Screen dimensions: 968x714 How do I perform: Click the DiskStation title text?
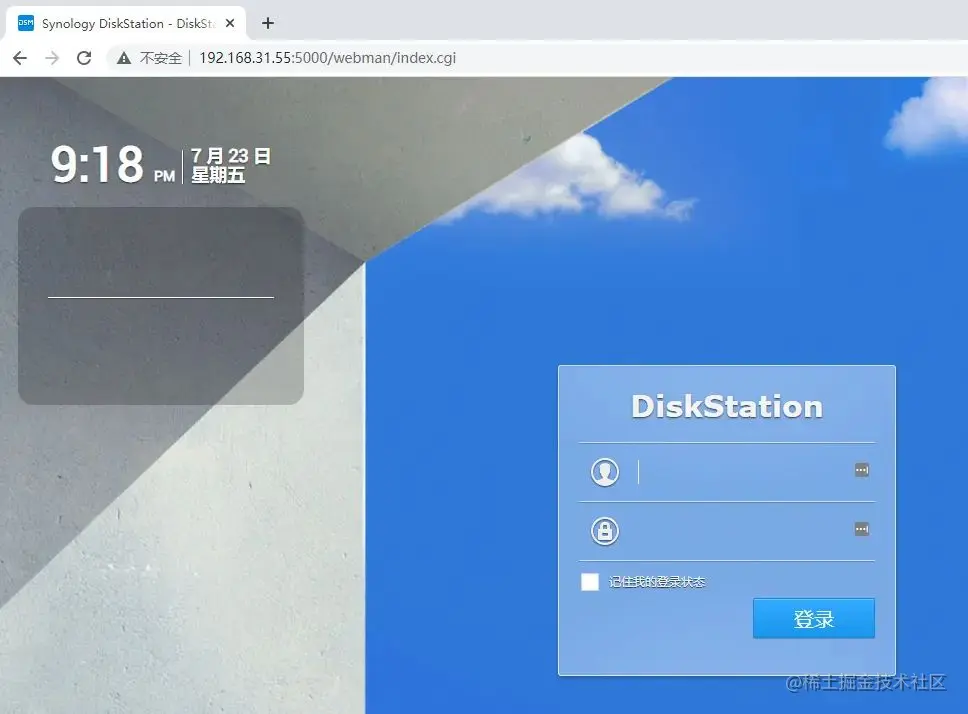tap(727, 407)
